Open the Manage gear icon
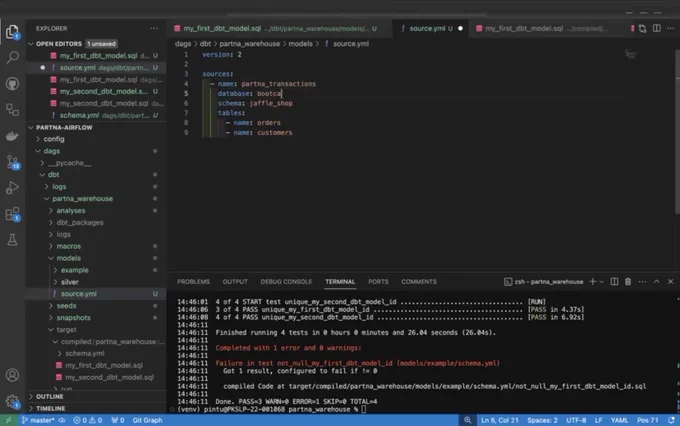 (x=13, y=401)
